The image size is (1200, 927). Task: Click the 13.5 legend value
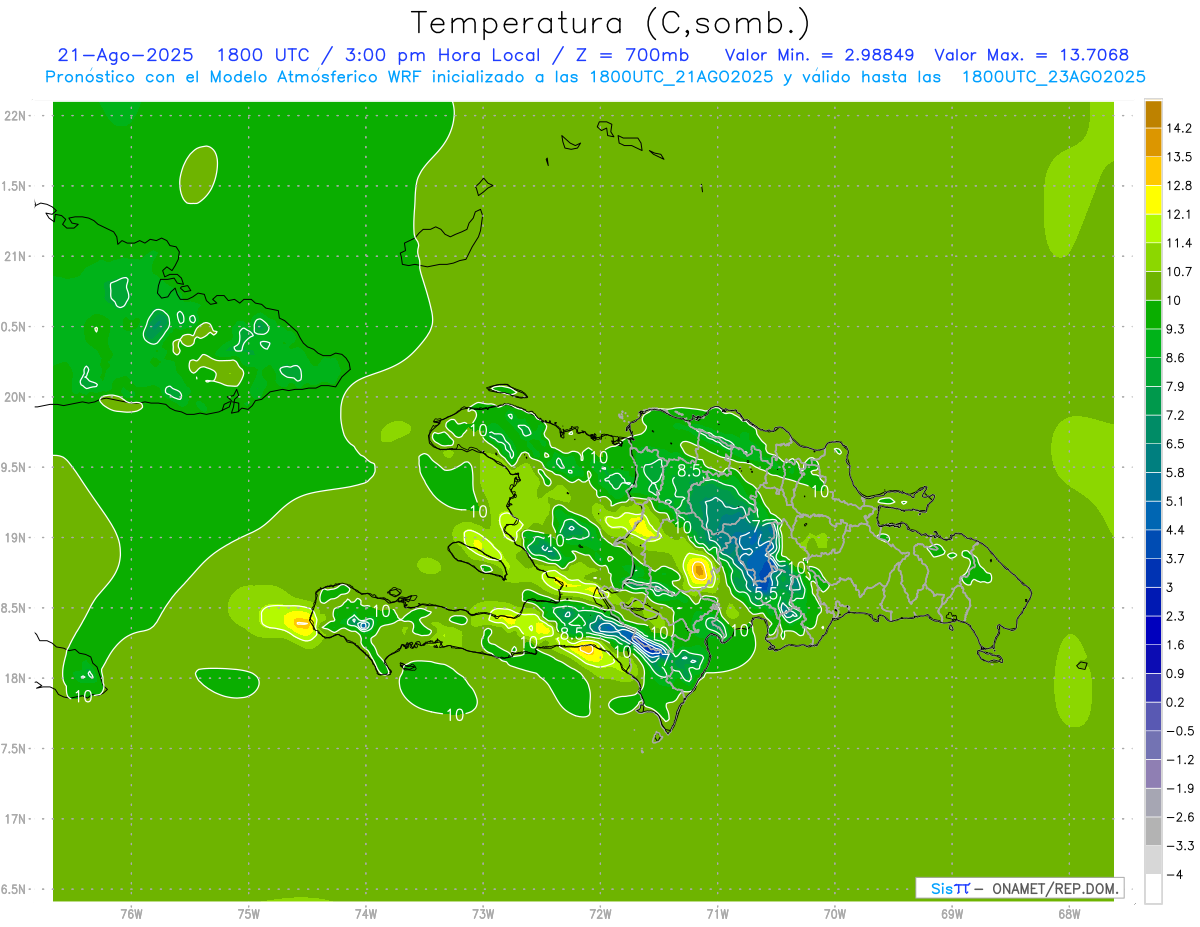coord(1179,157)
